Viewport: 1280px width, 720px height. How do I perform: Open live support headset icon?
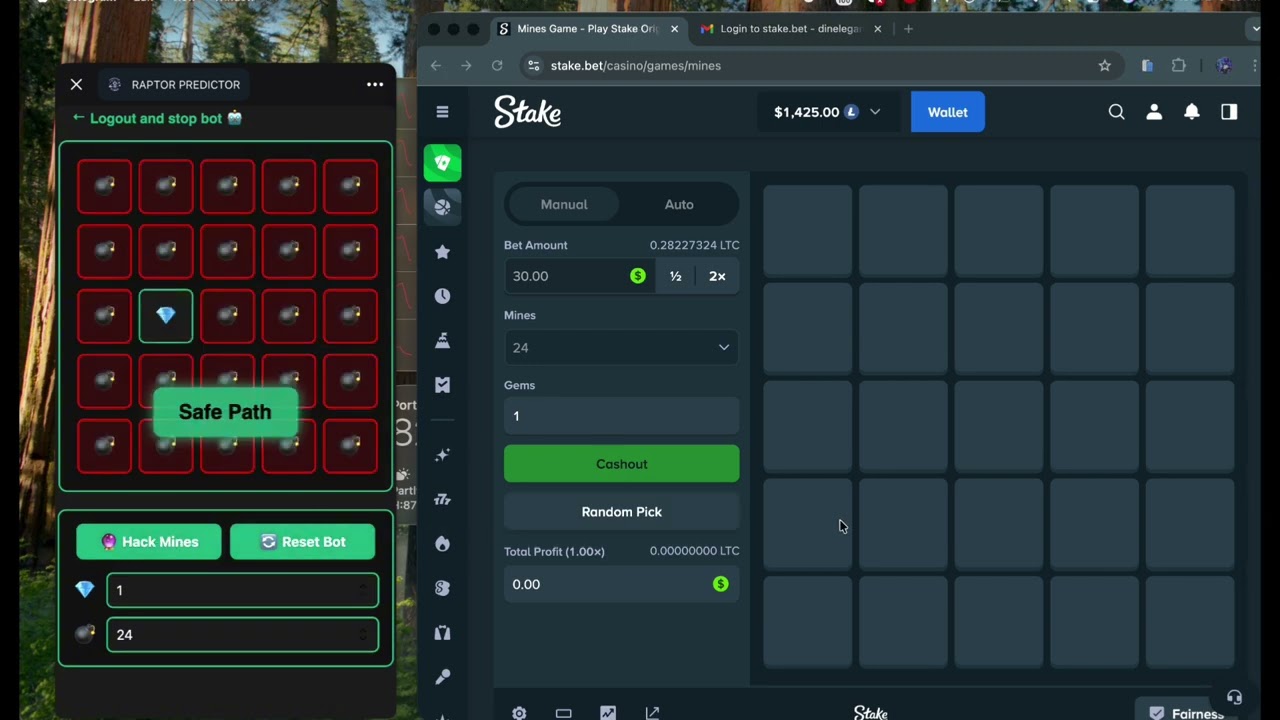click(1234, 697)
